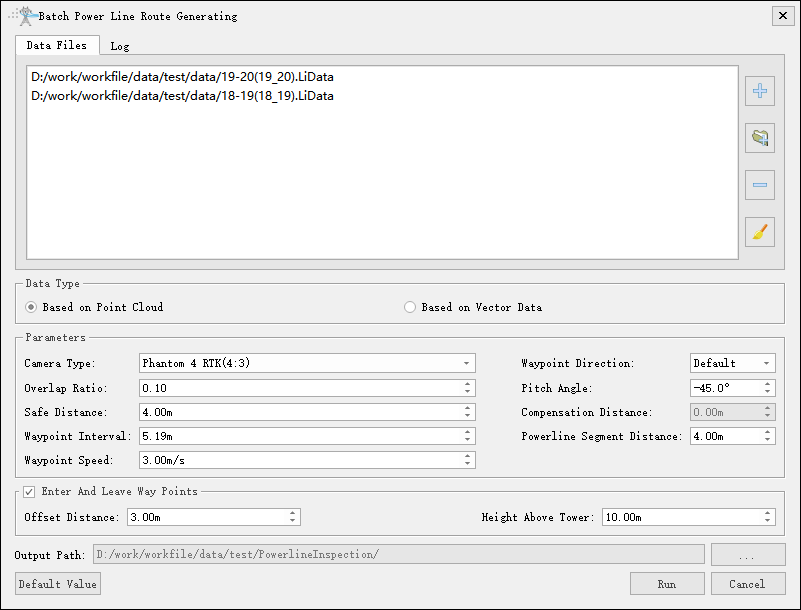Click the broom clear list icon
Viewport: 801px width, 610px height.
(x=760, y=232)
